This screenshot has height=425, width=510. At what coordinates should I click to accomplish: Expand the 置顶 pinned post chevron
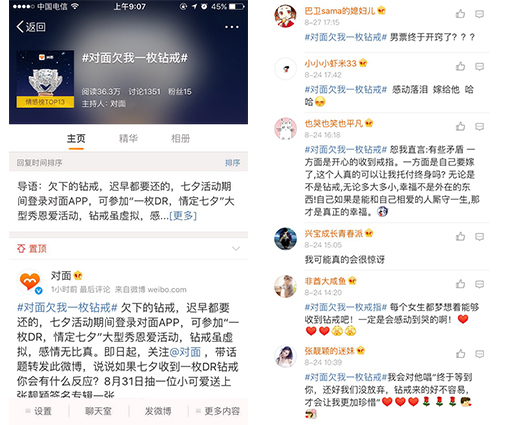tap(236, 248)
